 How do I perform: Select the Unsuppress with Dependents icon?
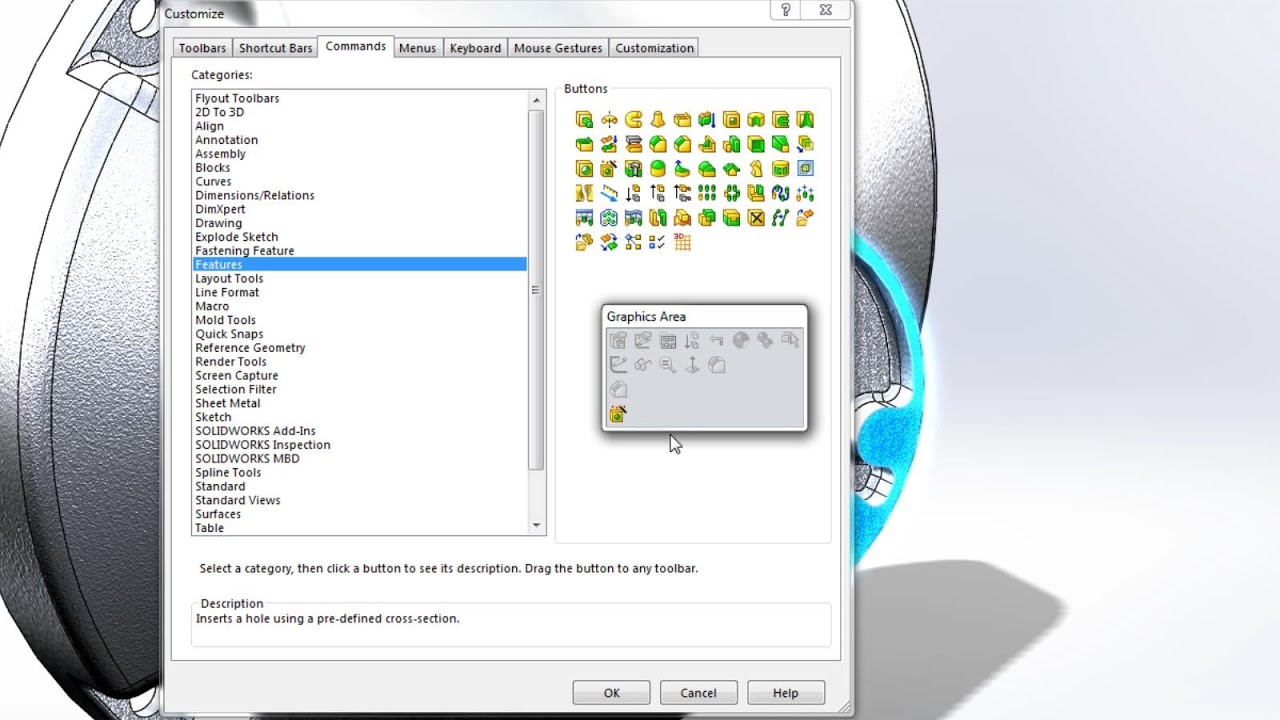click(682, 192)
